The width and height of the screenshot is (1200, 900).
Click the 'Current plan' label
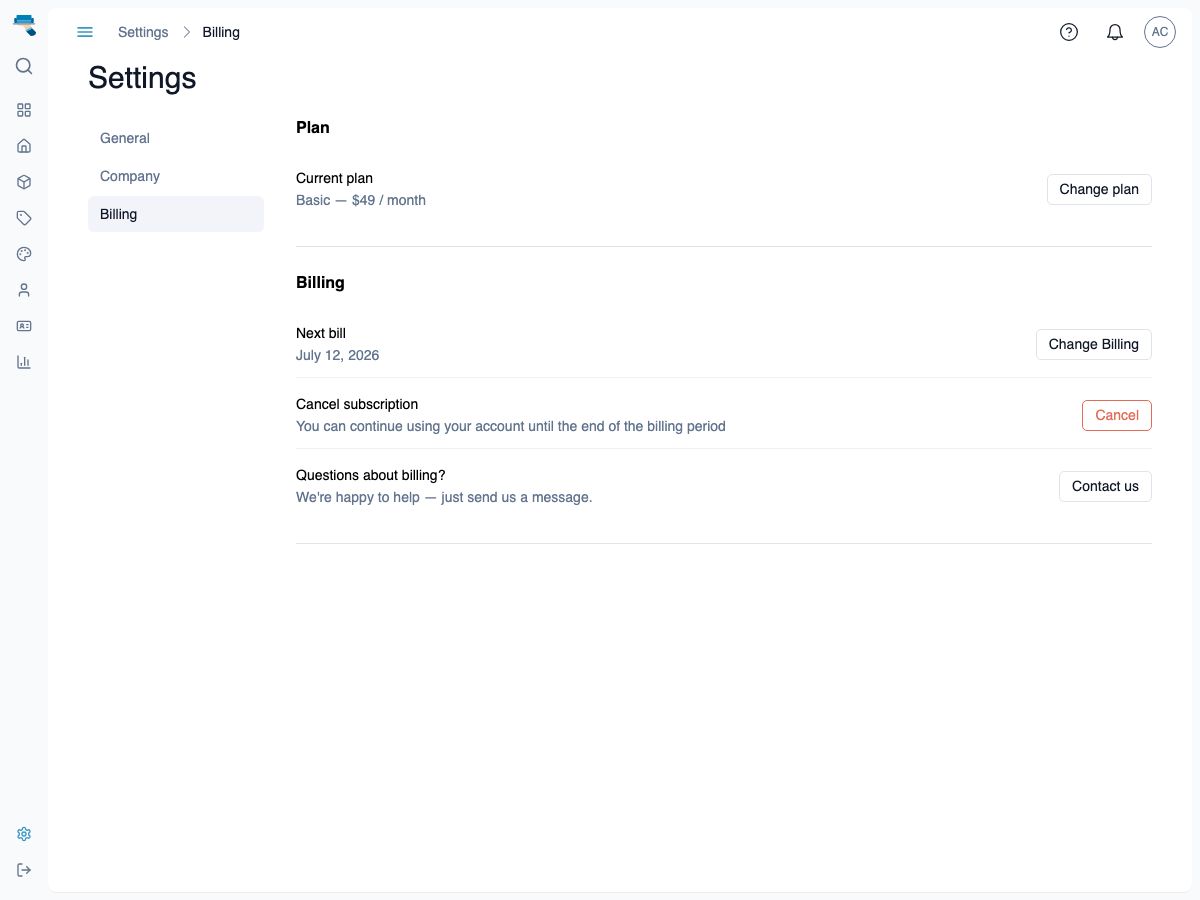pyautogui.click(x=334, y=178)
